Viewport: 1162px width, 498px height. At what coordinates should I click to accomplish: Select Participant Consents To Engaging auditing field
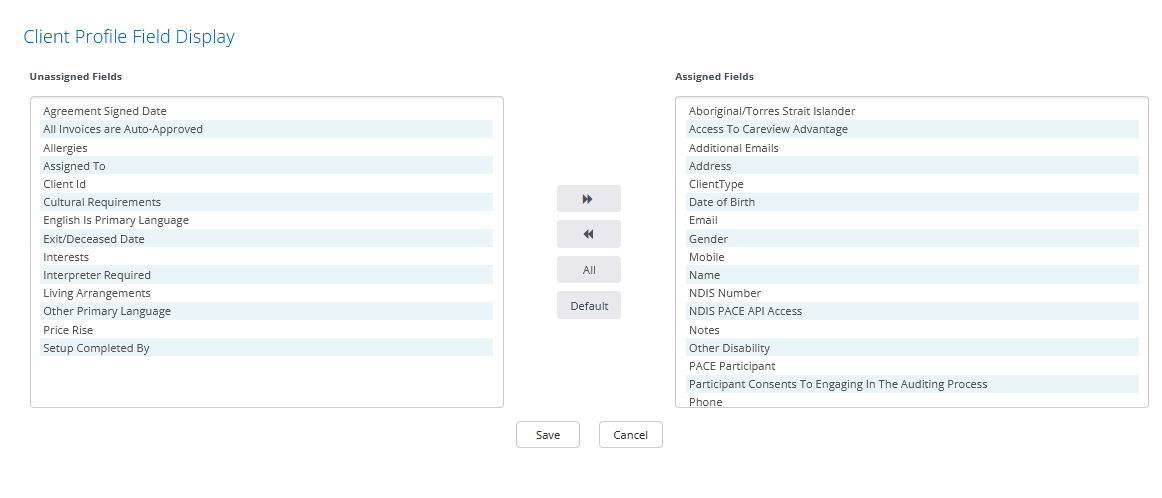tap(912, 384)
